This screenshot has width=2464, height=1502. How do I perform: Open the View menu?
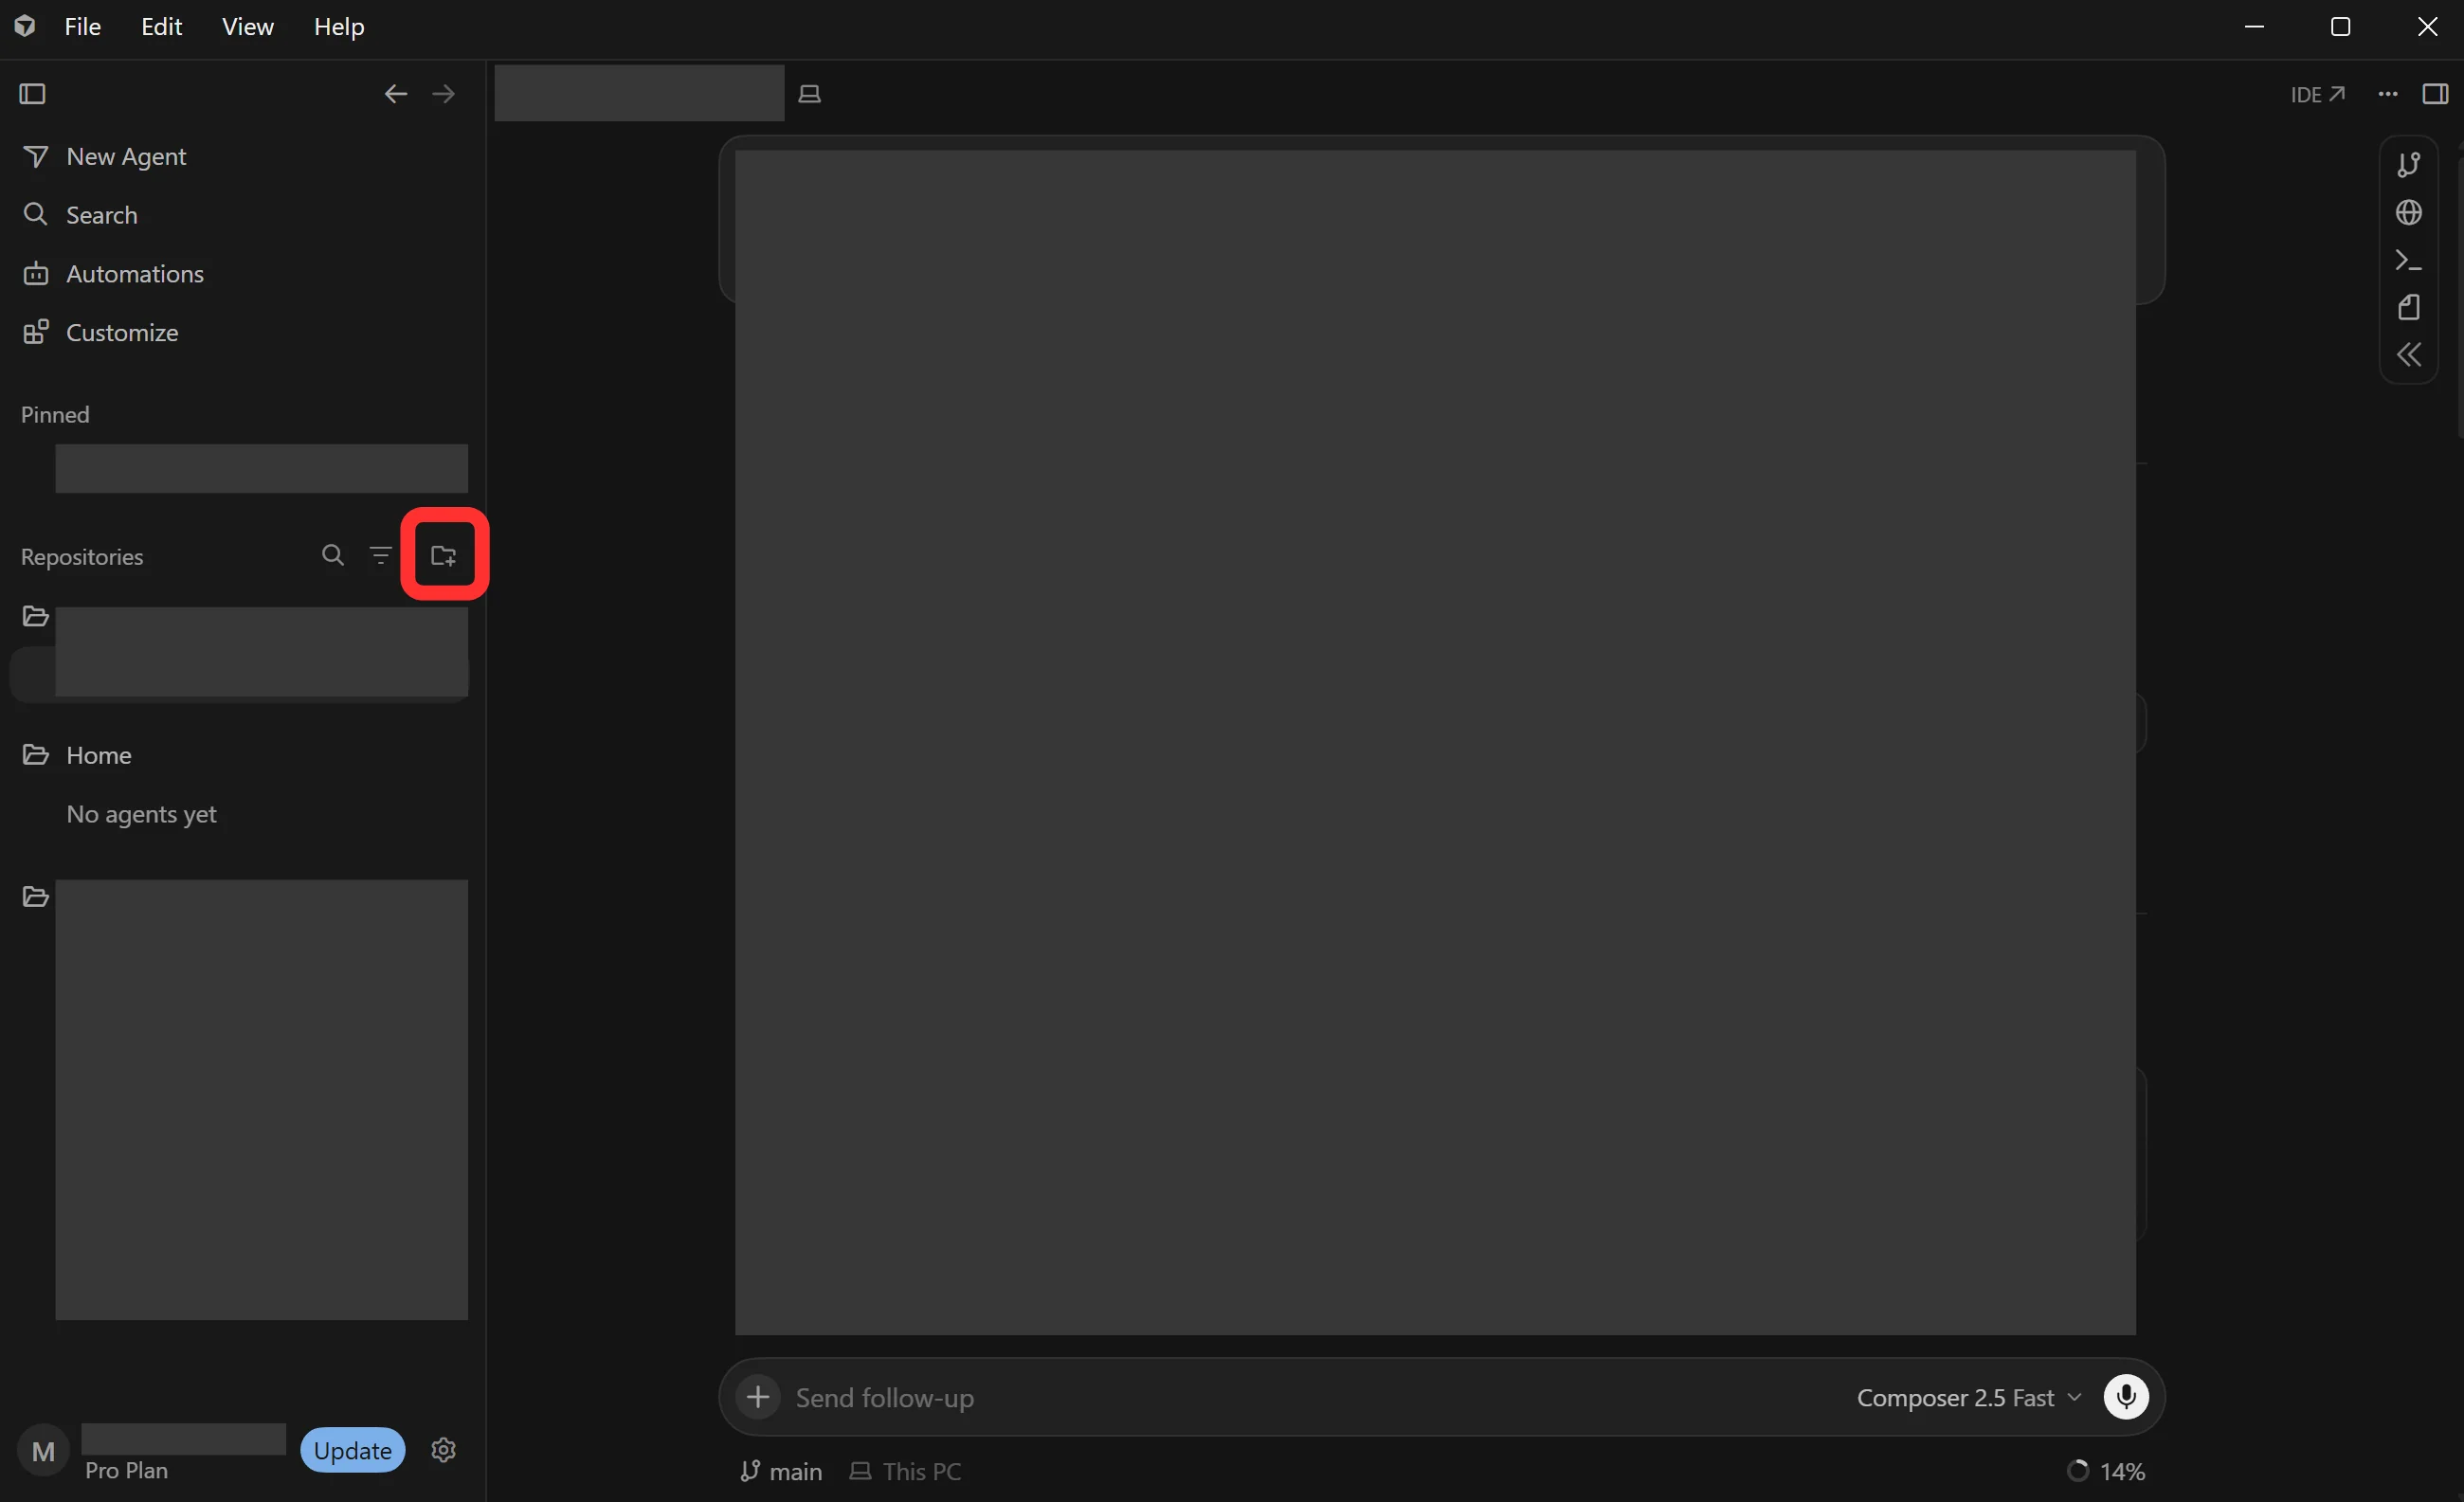248,27
